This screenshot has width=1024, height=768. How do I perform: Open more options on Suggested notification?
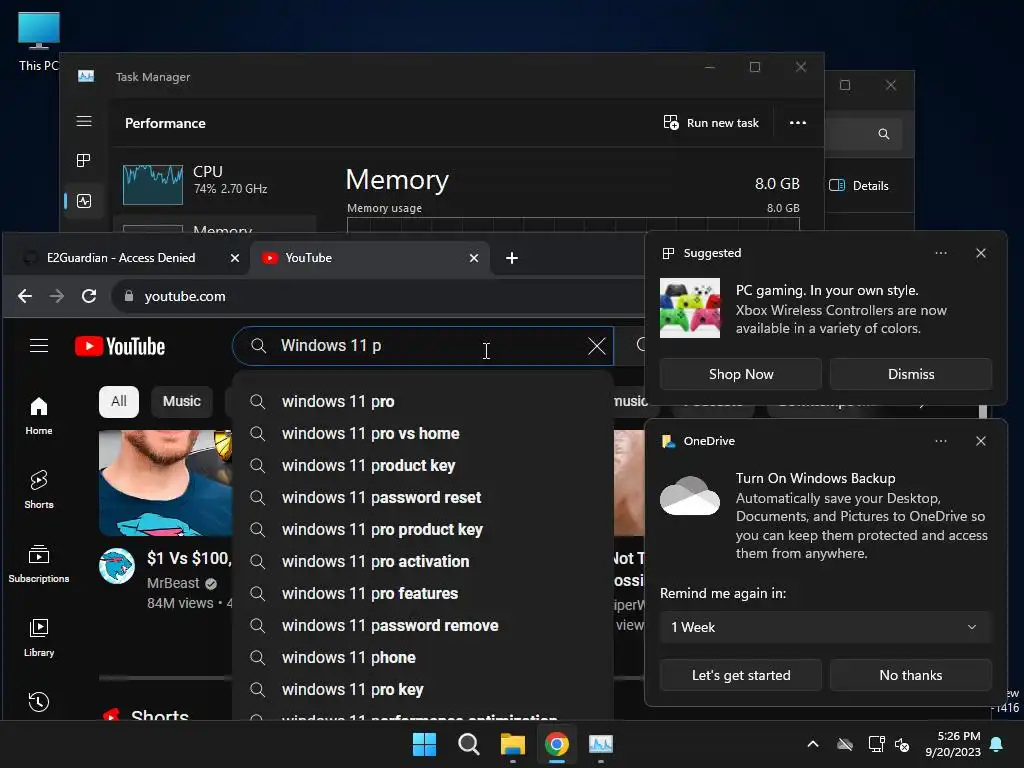pyautogui.click(x=940, y=253)
